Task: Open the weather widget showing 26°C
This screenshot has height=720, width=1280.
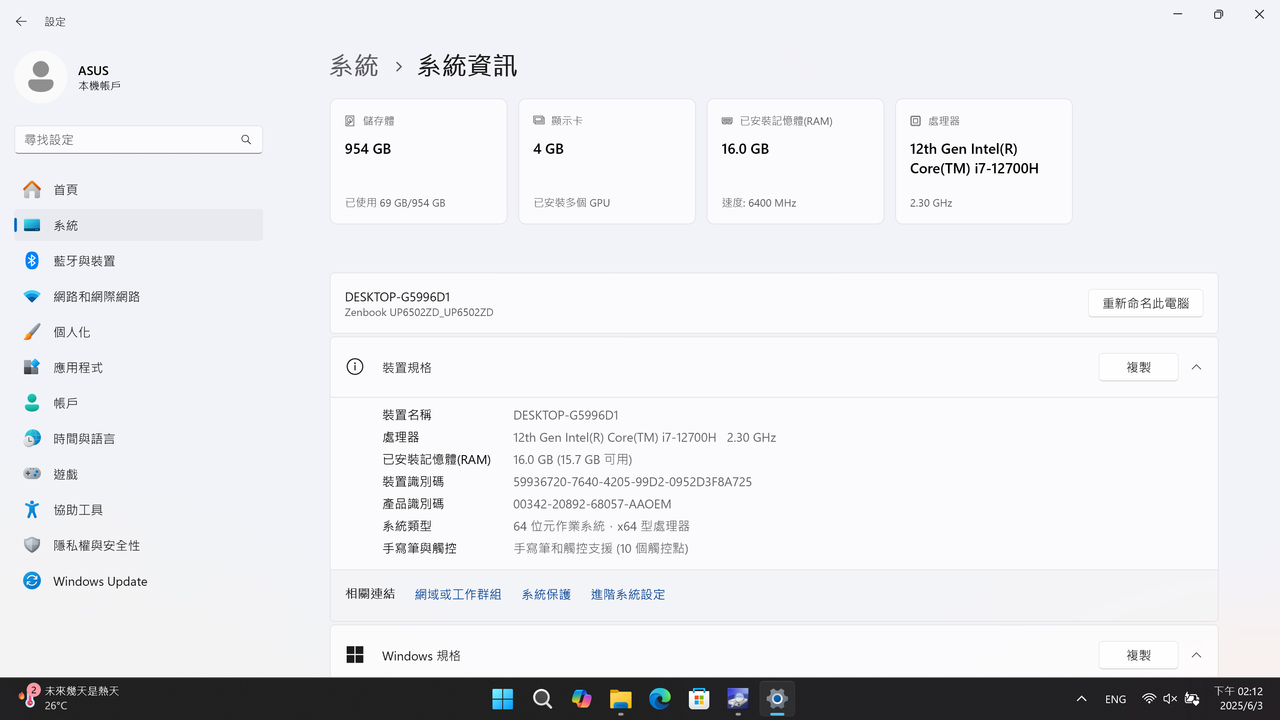Action: (x=69, y=698)
